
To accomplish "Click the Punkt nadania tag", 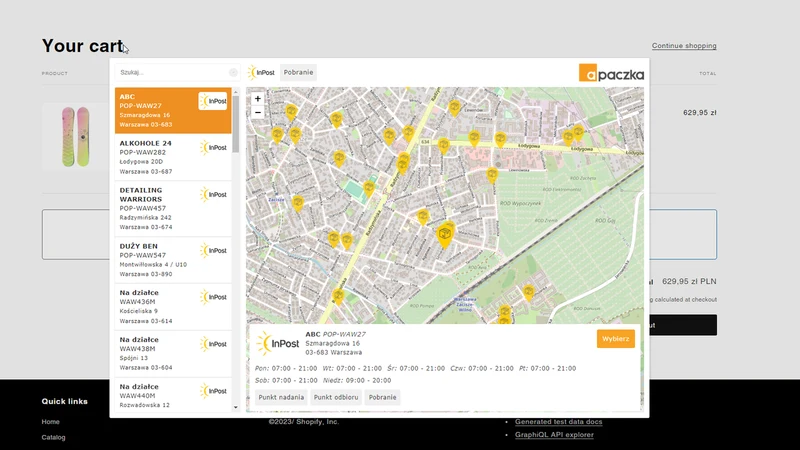I will (281, 397).
